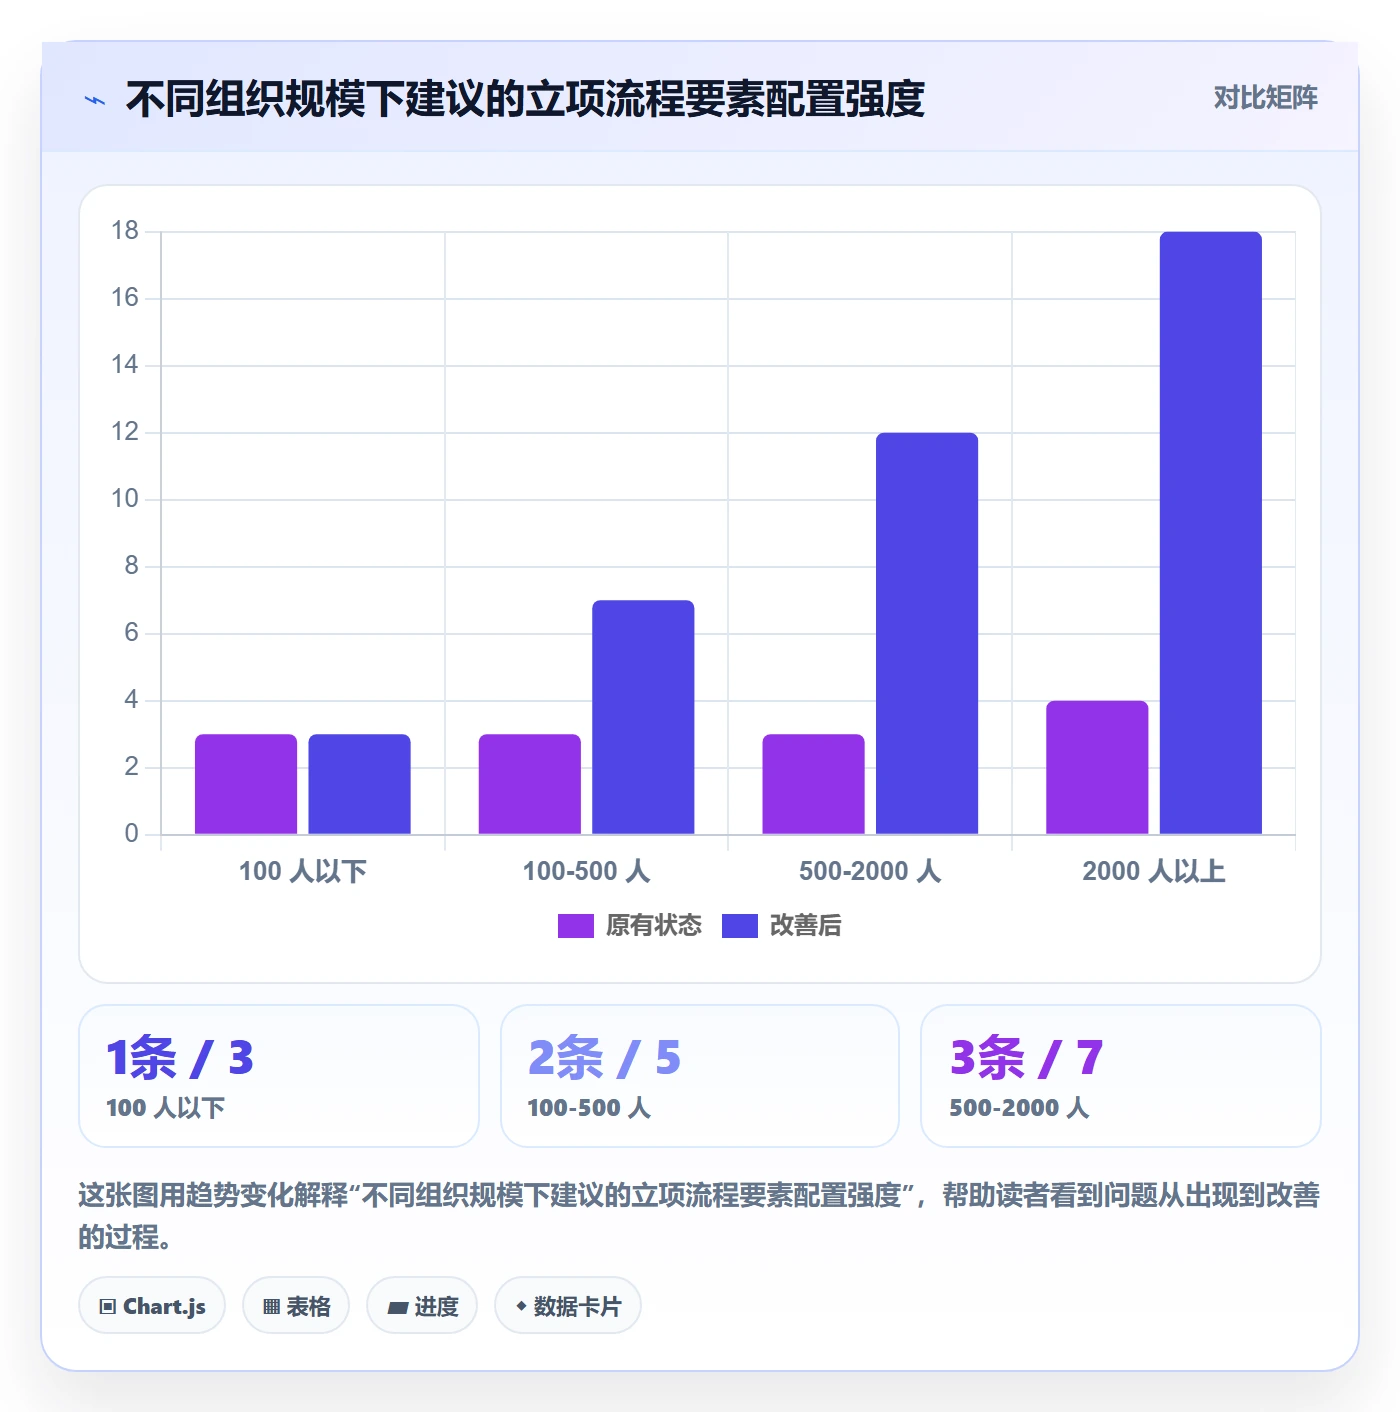
Task: Click the 100 人以下 x-axis label
Action: point(303,871)
